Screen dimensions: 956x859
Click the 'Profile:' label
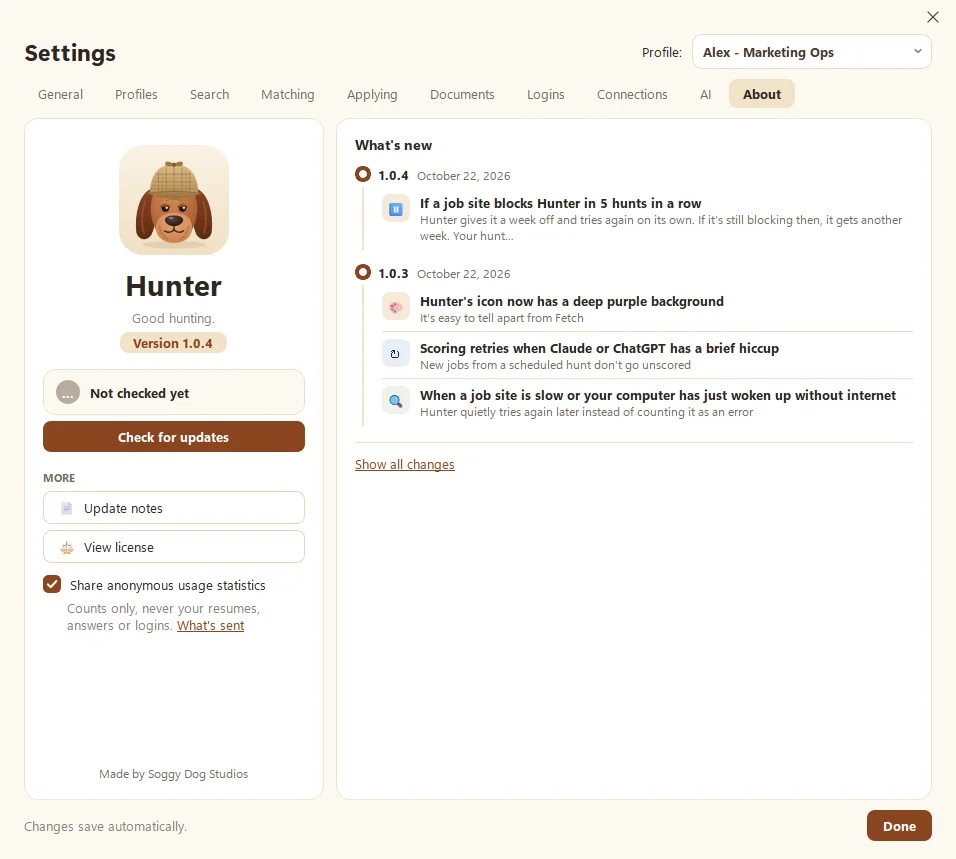(x=662, y=52)
